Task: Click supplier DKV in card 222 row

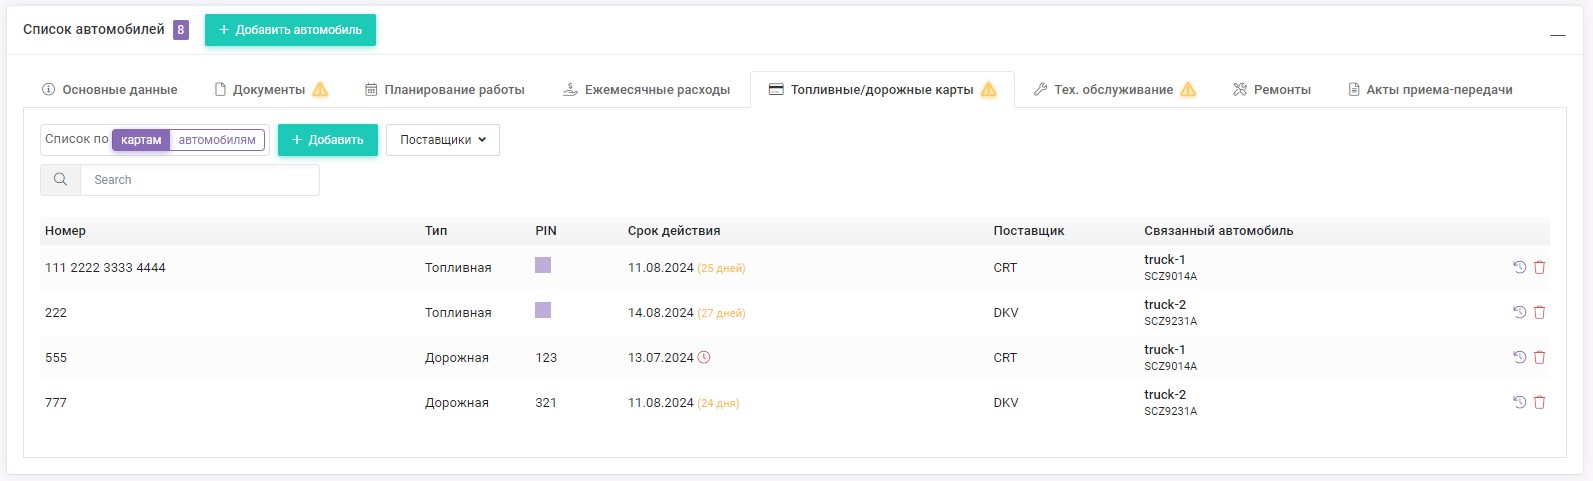Action: [1006, 312]
